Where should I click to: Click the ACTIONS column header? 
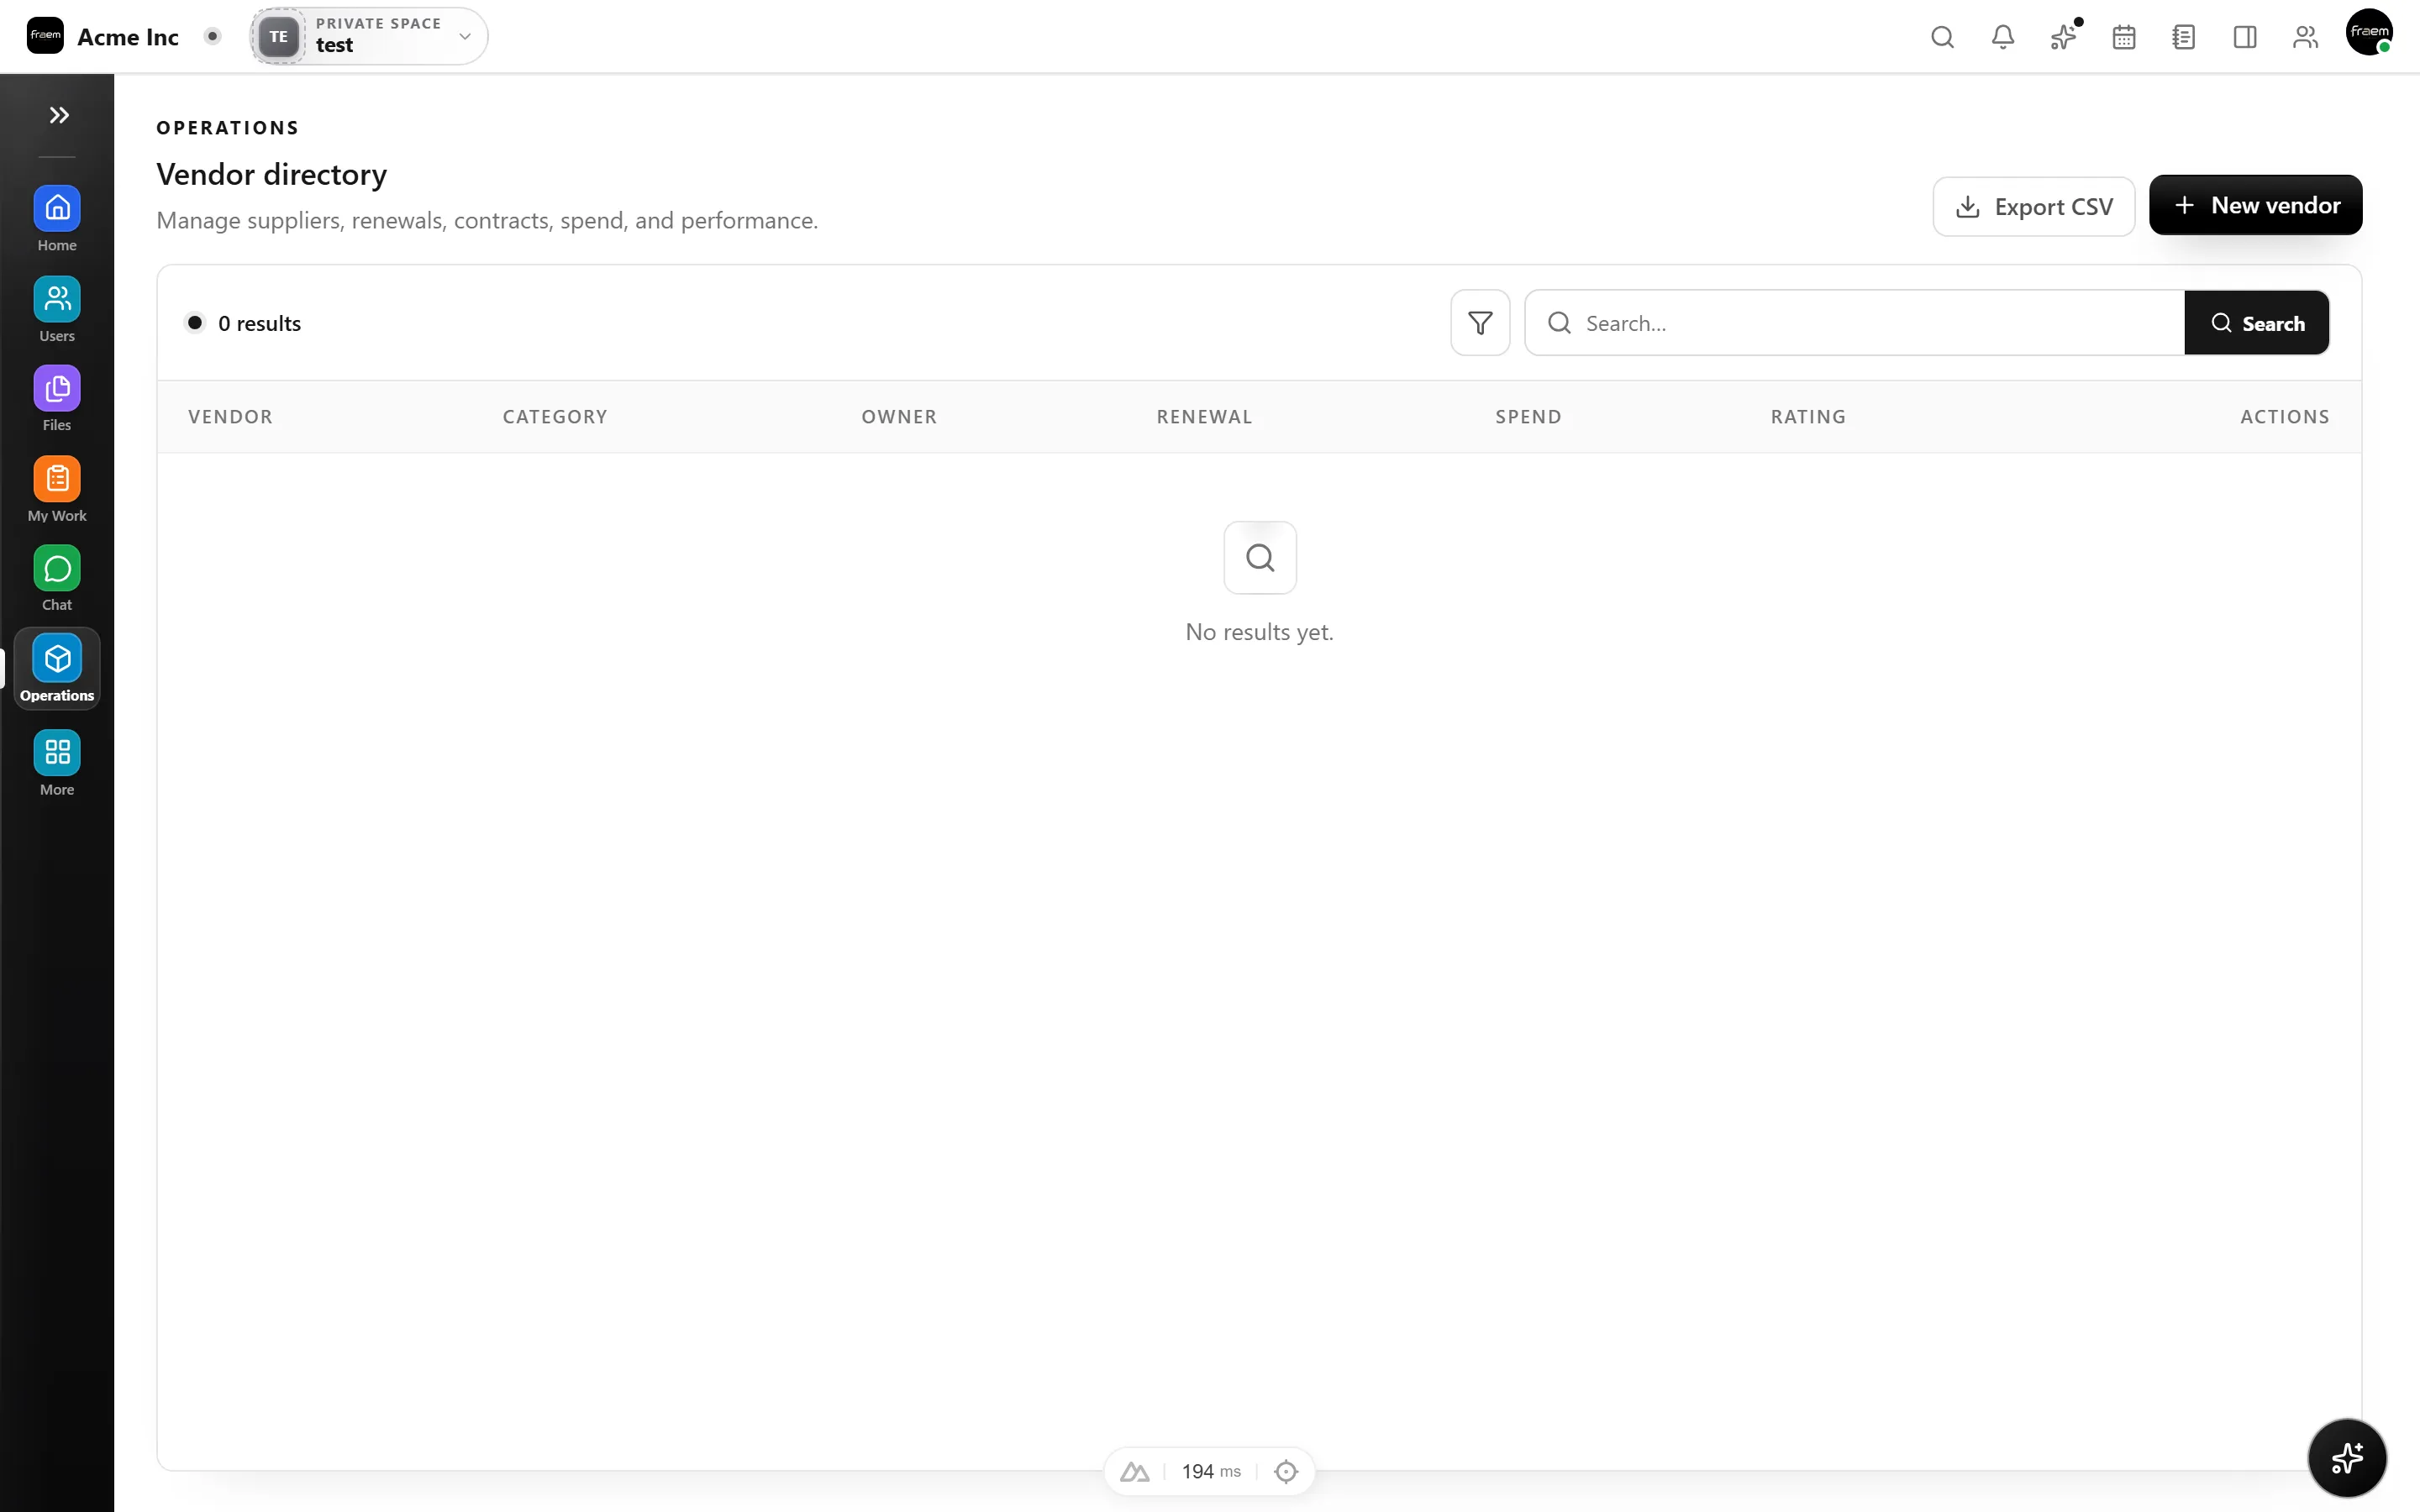tap(2284, 417)
